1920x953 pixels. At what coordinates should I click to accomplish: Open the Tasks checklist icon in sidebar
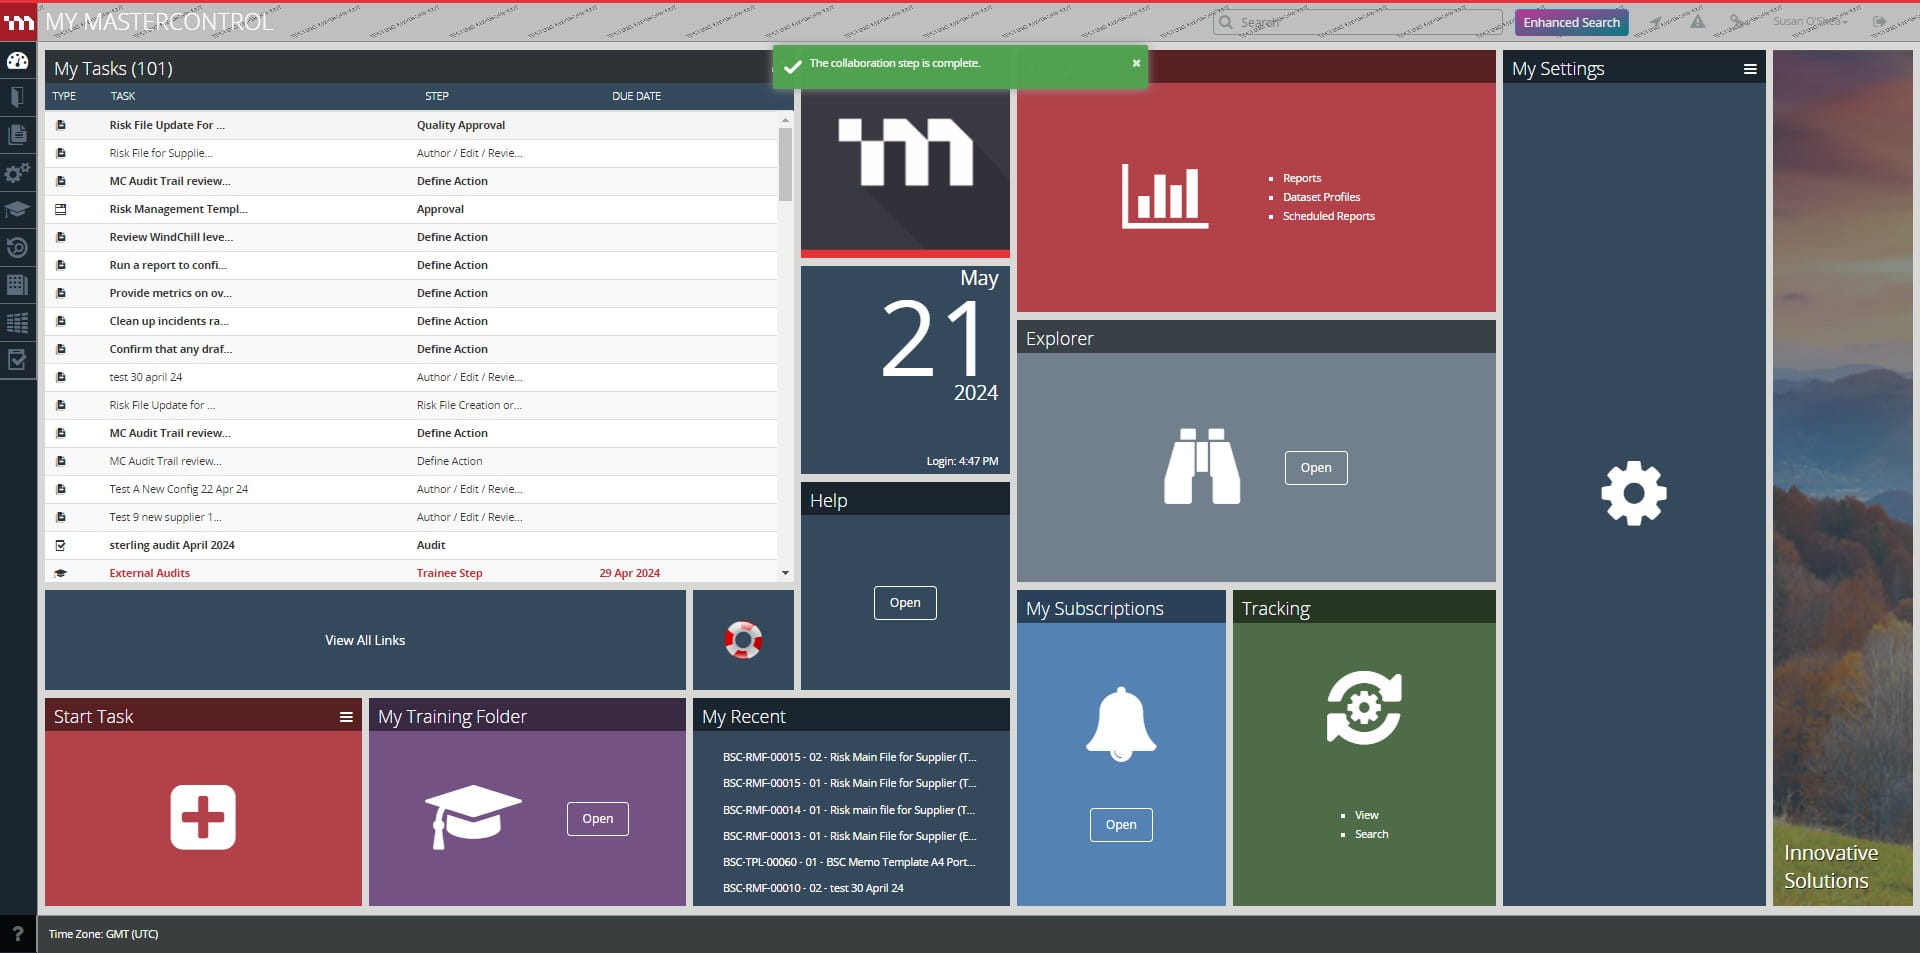click(x=17, y=360)
